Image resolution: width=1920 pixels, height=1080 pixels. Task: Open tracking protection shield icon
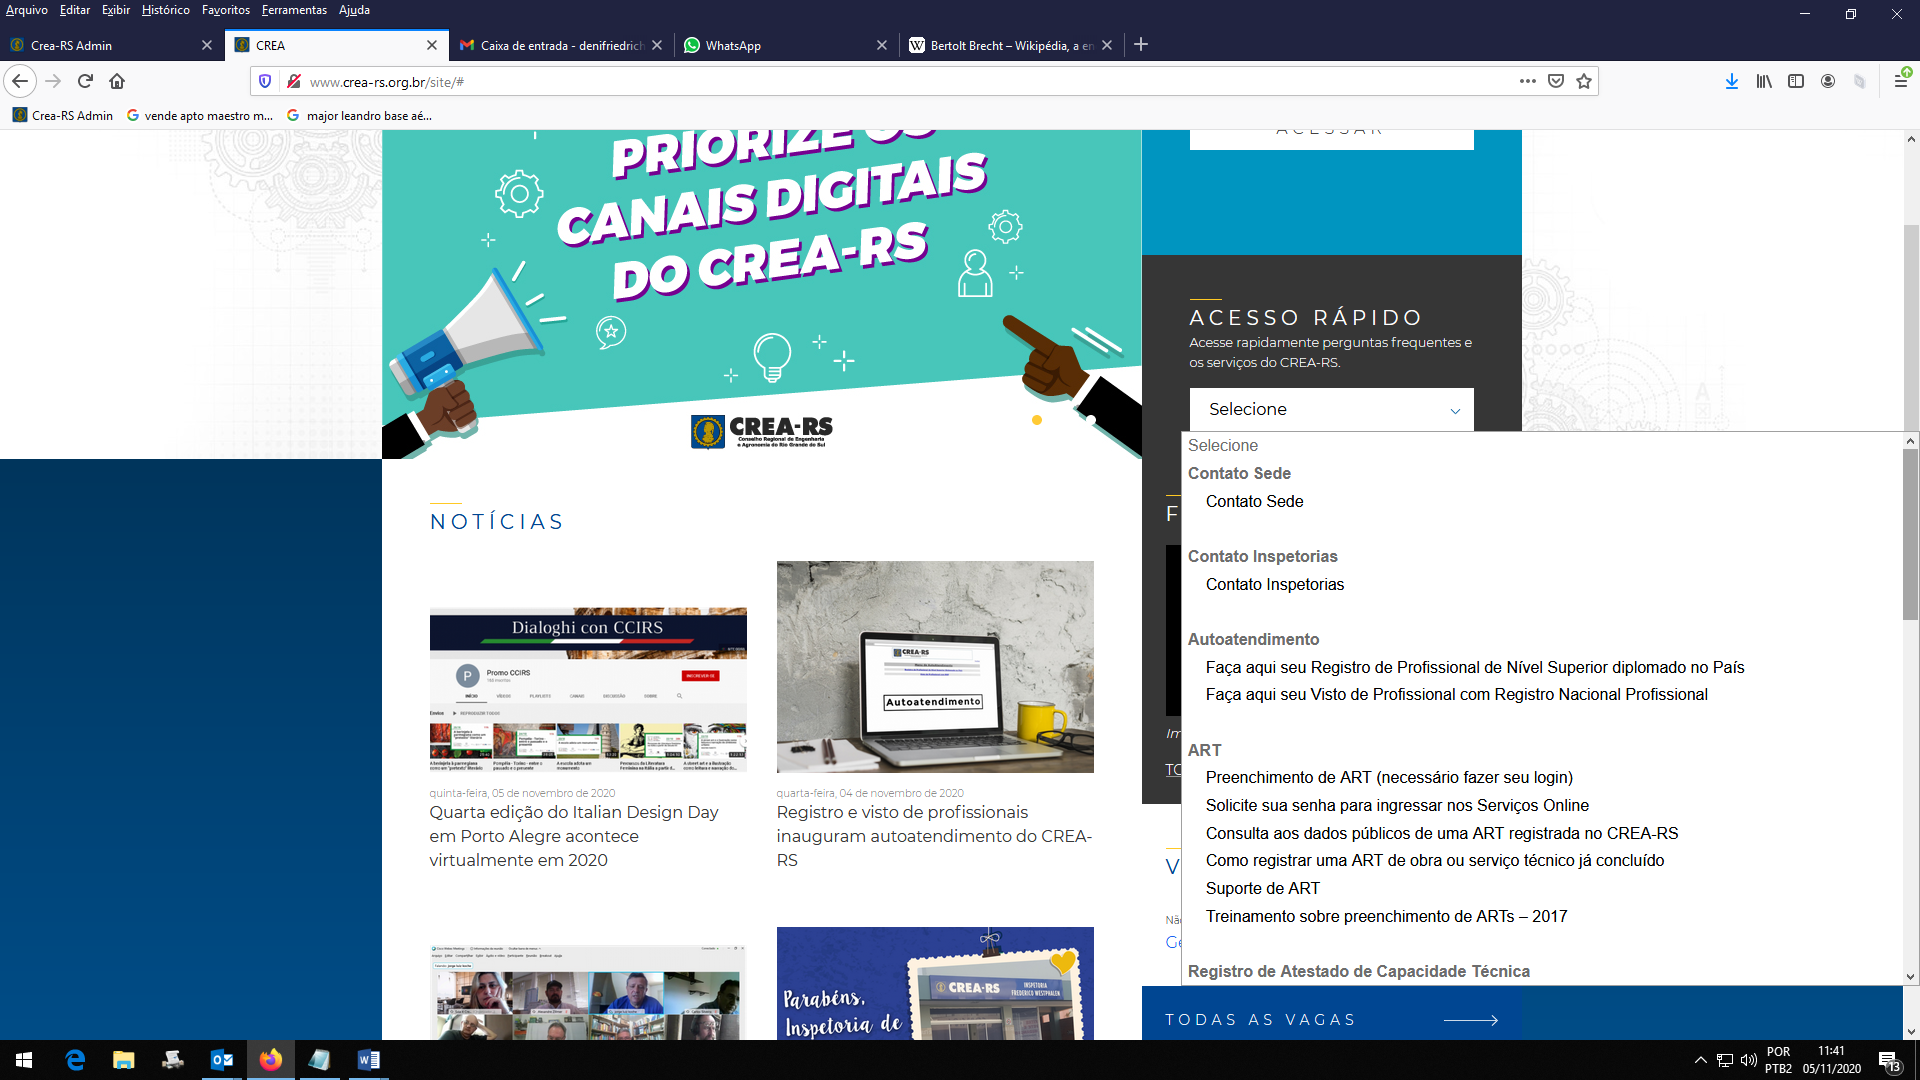[x=265, y=81]
